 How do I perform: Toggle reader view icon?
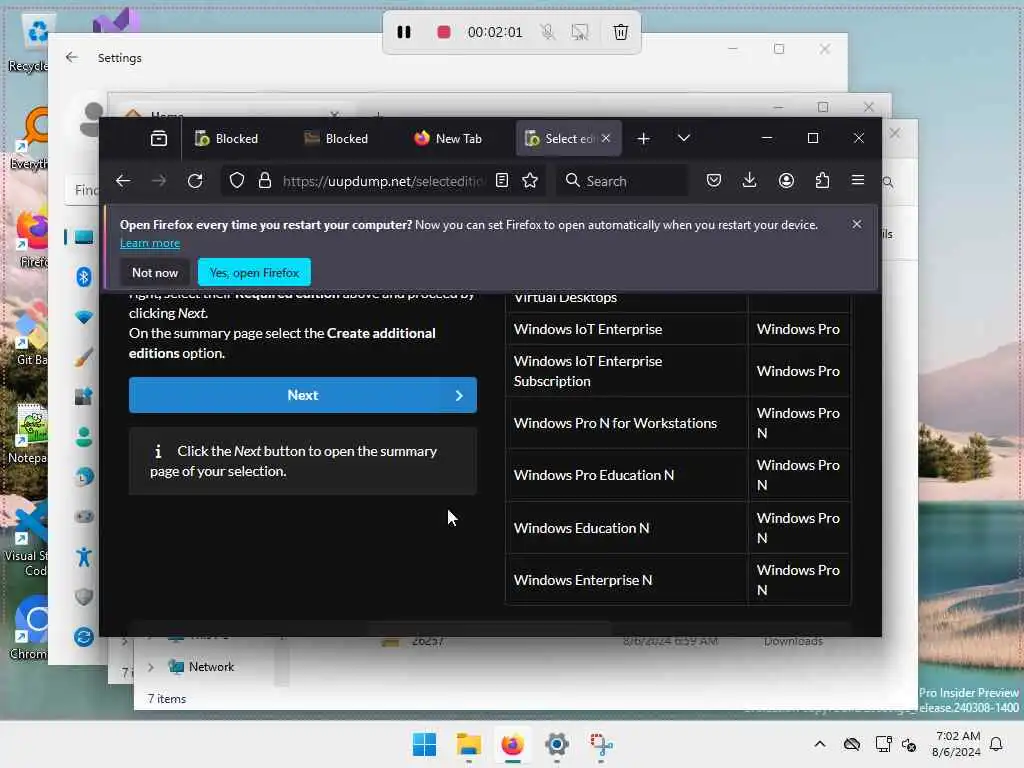(502, 181)
